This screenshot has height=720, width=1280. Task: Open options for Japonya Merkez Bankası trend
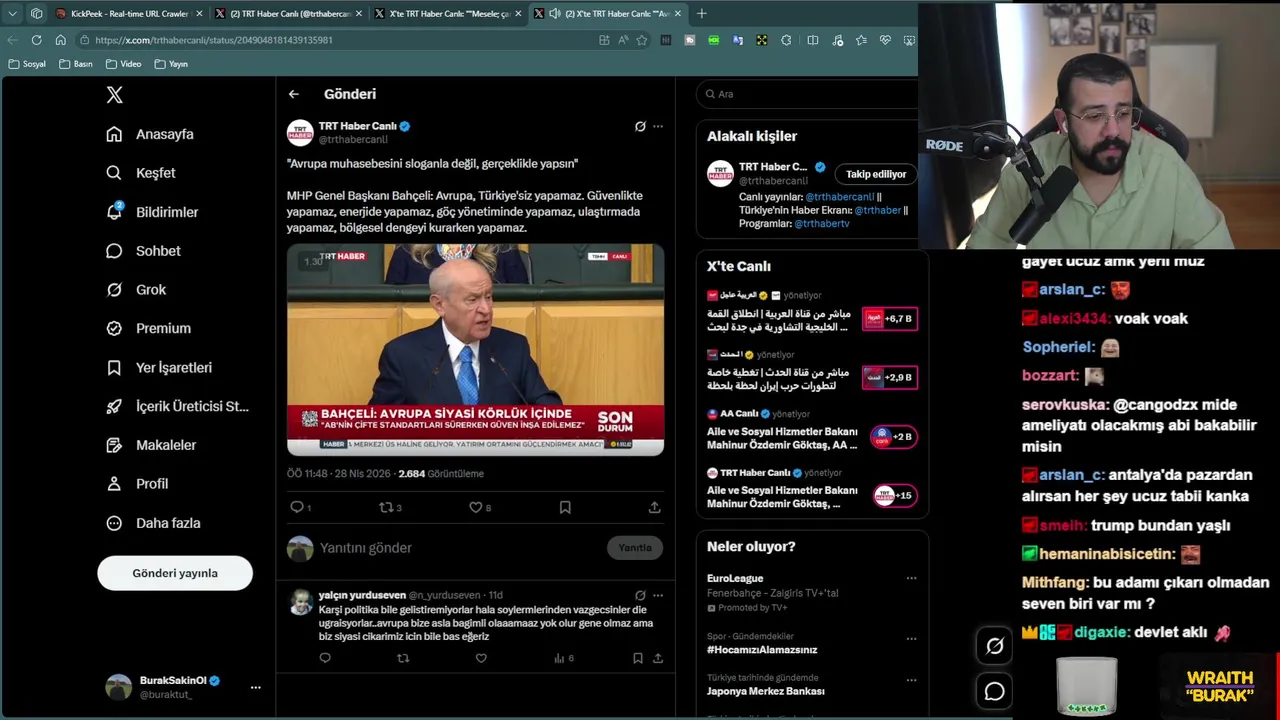click(911, 680)
